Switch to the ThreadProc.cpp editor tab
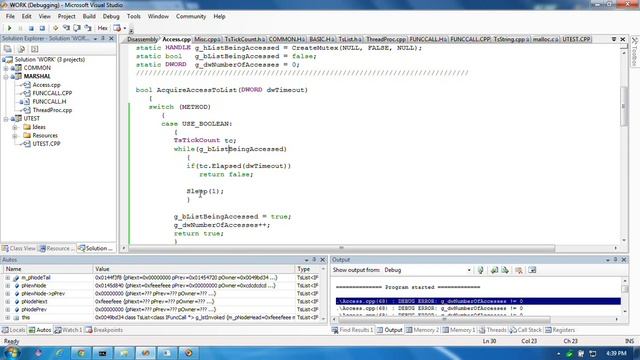 [386, 39]
